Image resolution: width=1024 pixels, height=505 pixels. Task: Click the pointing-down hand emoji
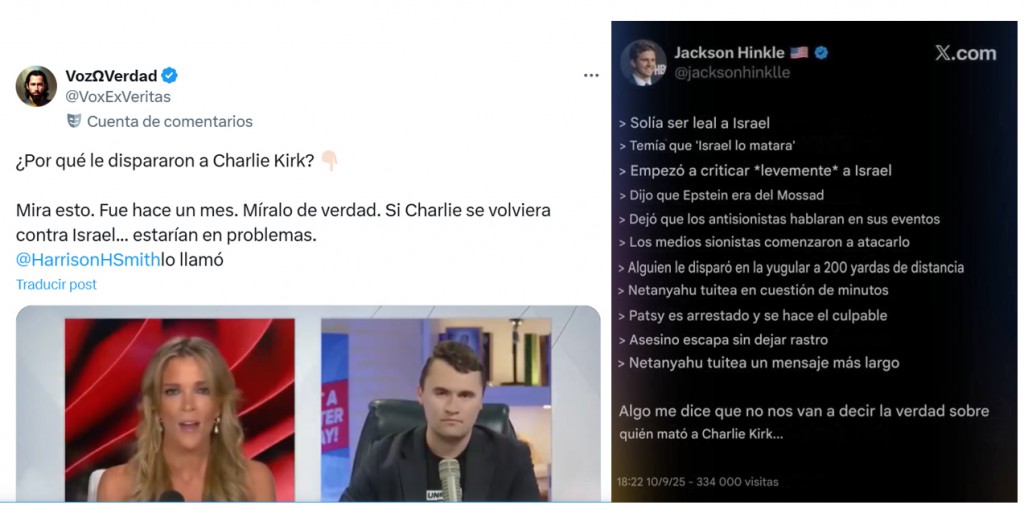point(329,161)
